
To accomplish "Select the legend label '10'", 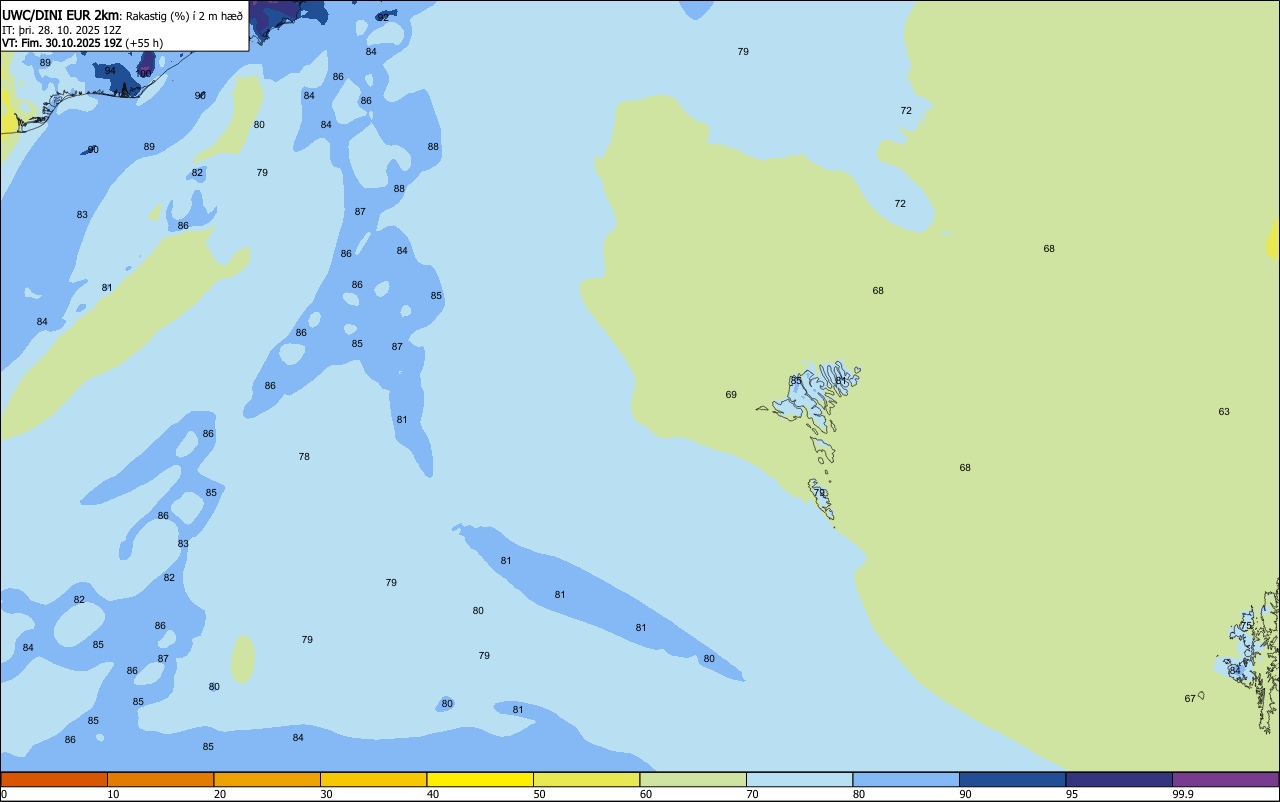I will pos(114,794).
